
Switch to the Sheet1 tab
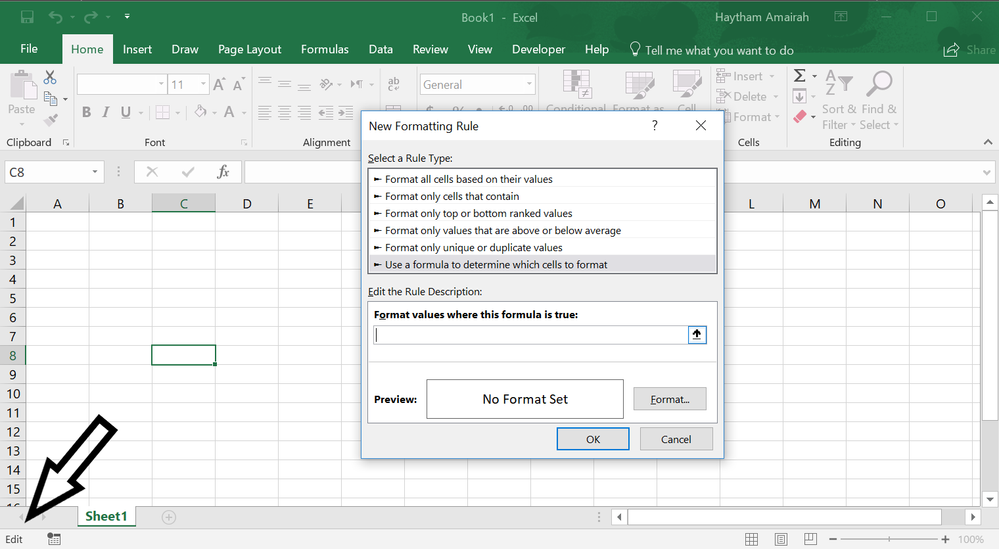tap(106, 516)
